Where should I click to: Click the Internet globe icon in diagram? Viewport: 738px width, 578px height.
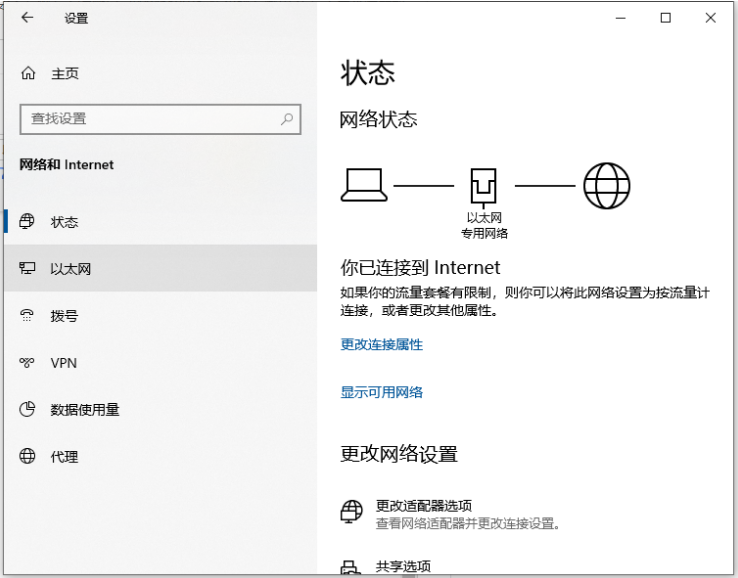(606, 185)
